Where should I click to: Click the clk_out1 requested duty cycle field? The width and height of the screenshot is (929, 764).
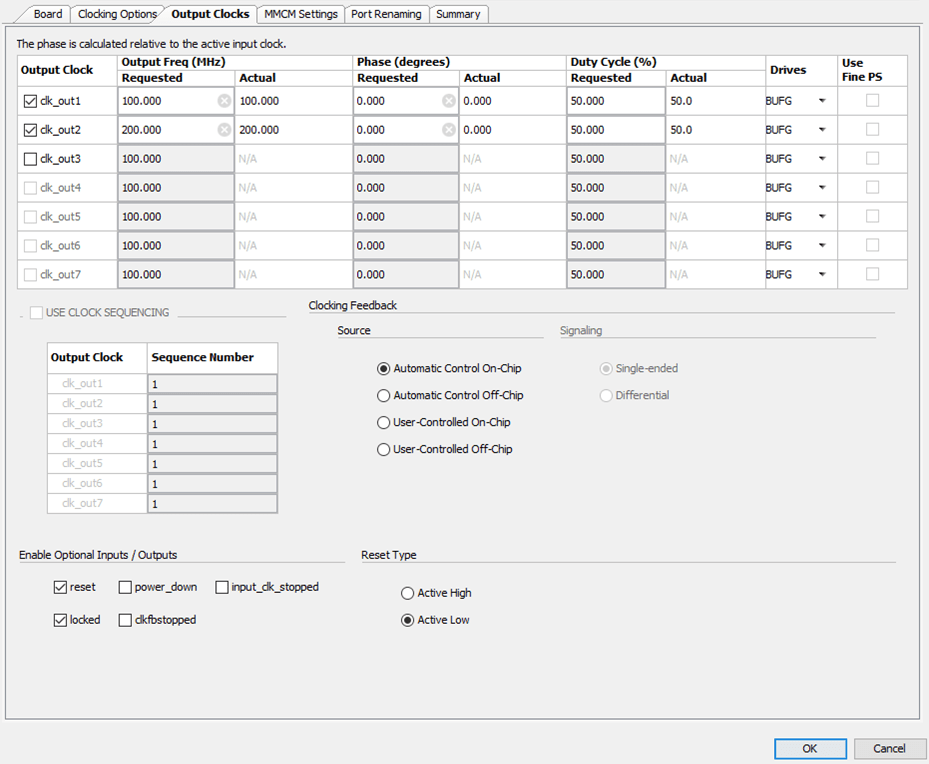pyautogui.click(x=615, y=101)
